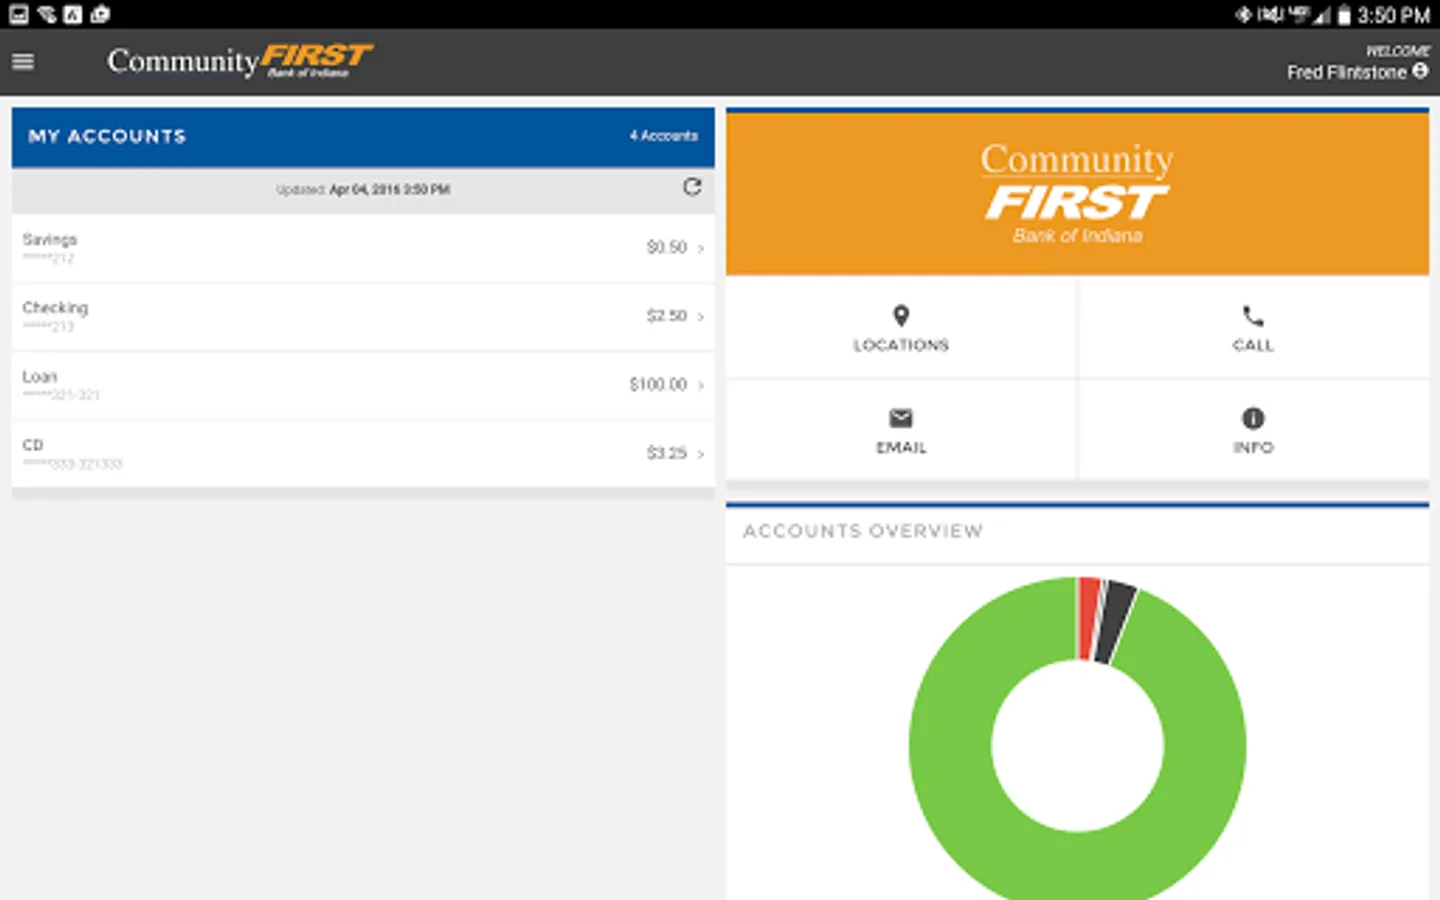Click the 4 Accounts count label
The width and height of the screenshot is (1440, 900).
664,136
